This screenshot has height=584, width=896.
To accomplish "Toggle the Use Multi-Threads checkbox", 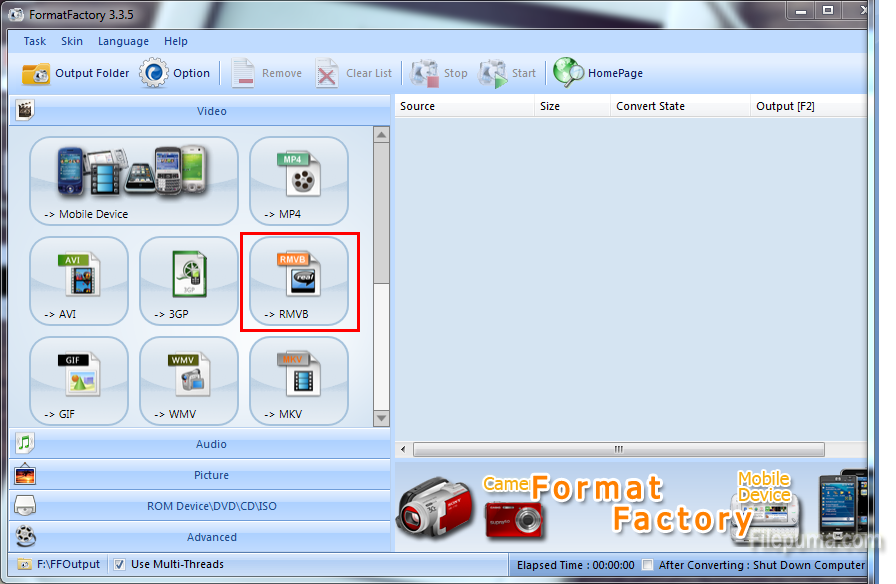I will 120,564.
